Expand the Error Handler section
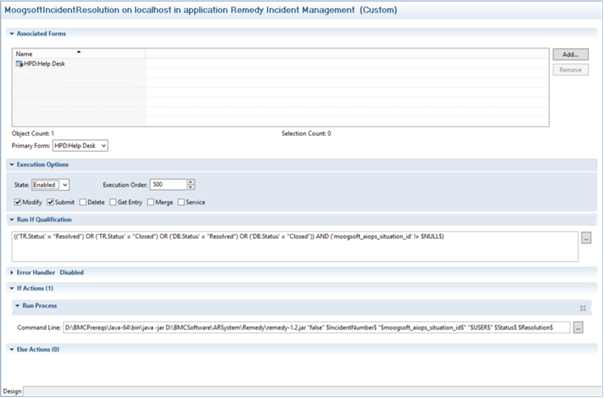The height and width of the screenshot is (398, 604). pos(12,272)
